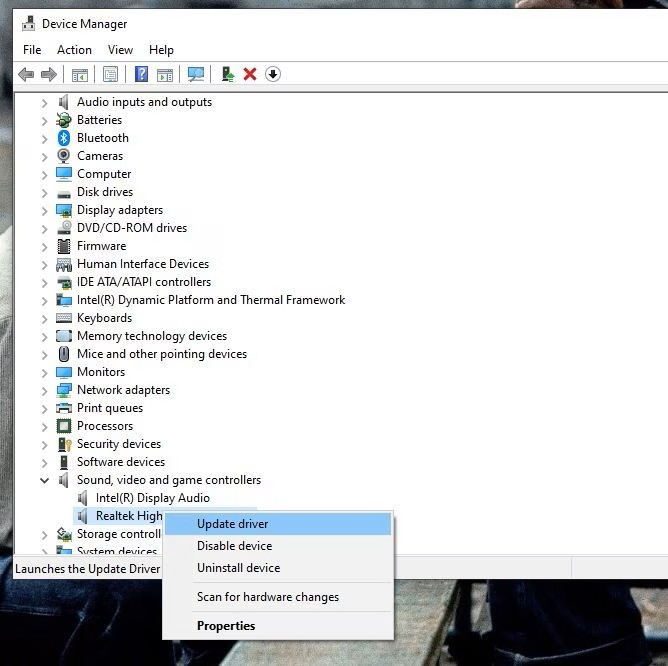Click the Device Manager title bar icon
The height and width of the screenshot is (666, 668).
pyautogui.click(x=29, y=23)
